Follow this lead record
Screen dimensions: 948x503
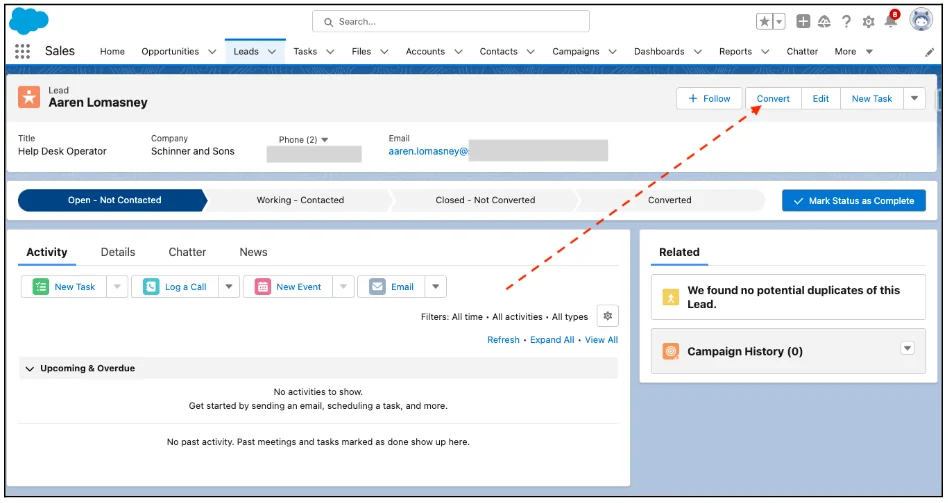[x=709, y=99]
